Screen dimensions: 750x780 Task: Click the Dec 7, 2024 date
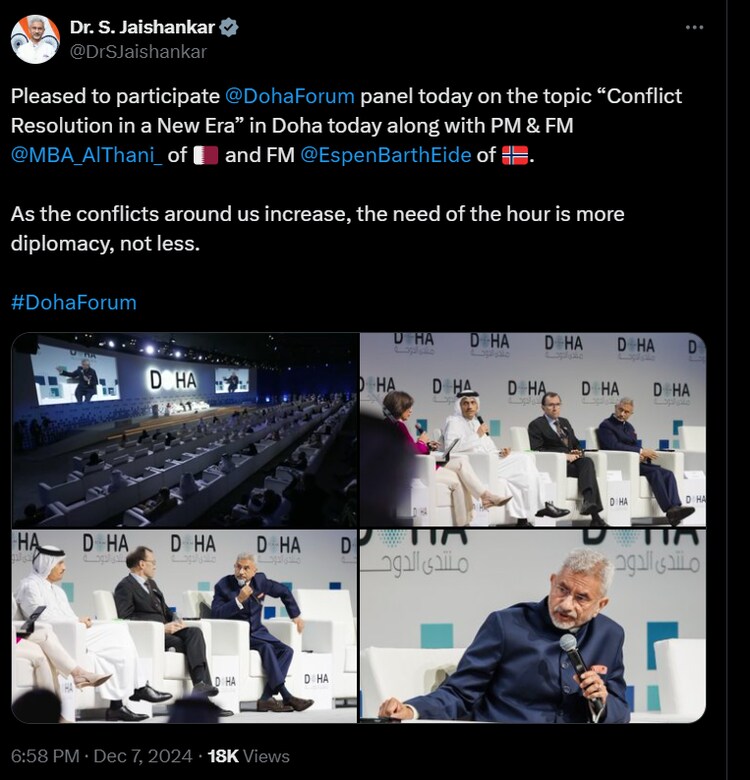pyautogui.click(x=145, y=756)
